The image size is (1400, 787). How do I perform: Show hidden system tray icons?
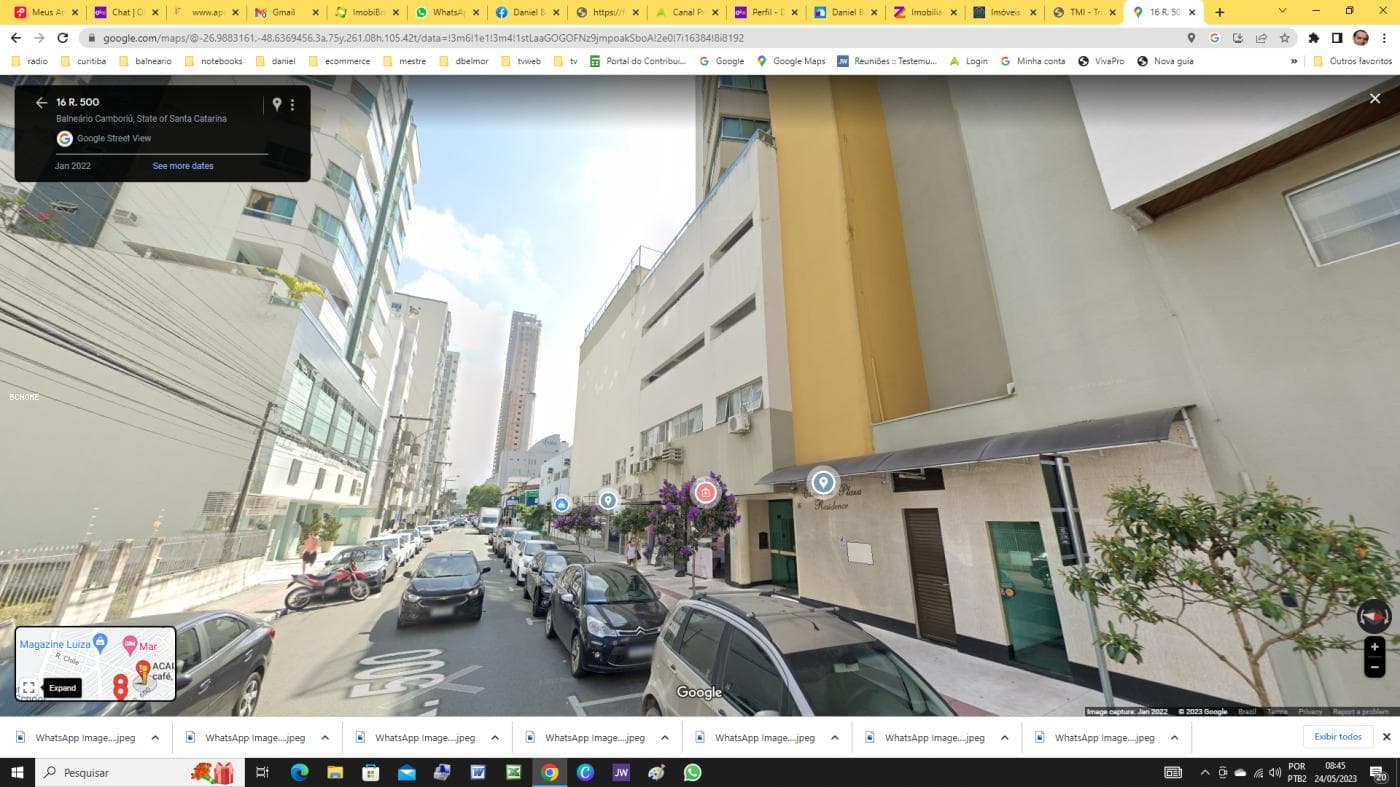click(1204, 772)
